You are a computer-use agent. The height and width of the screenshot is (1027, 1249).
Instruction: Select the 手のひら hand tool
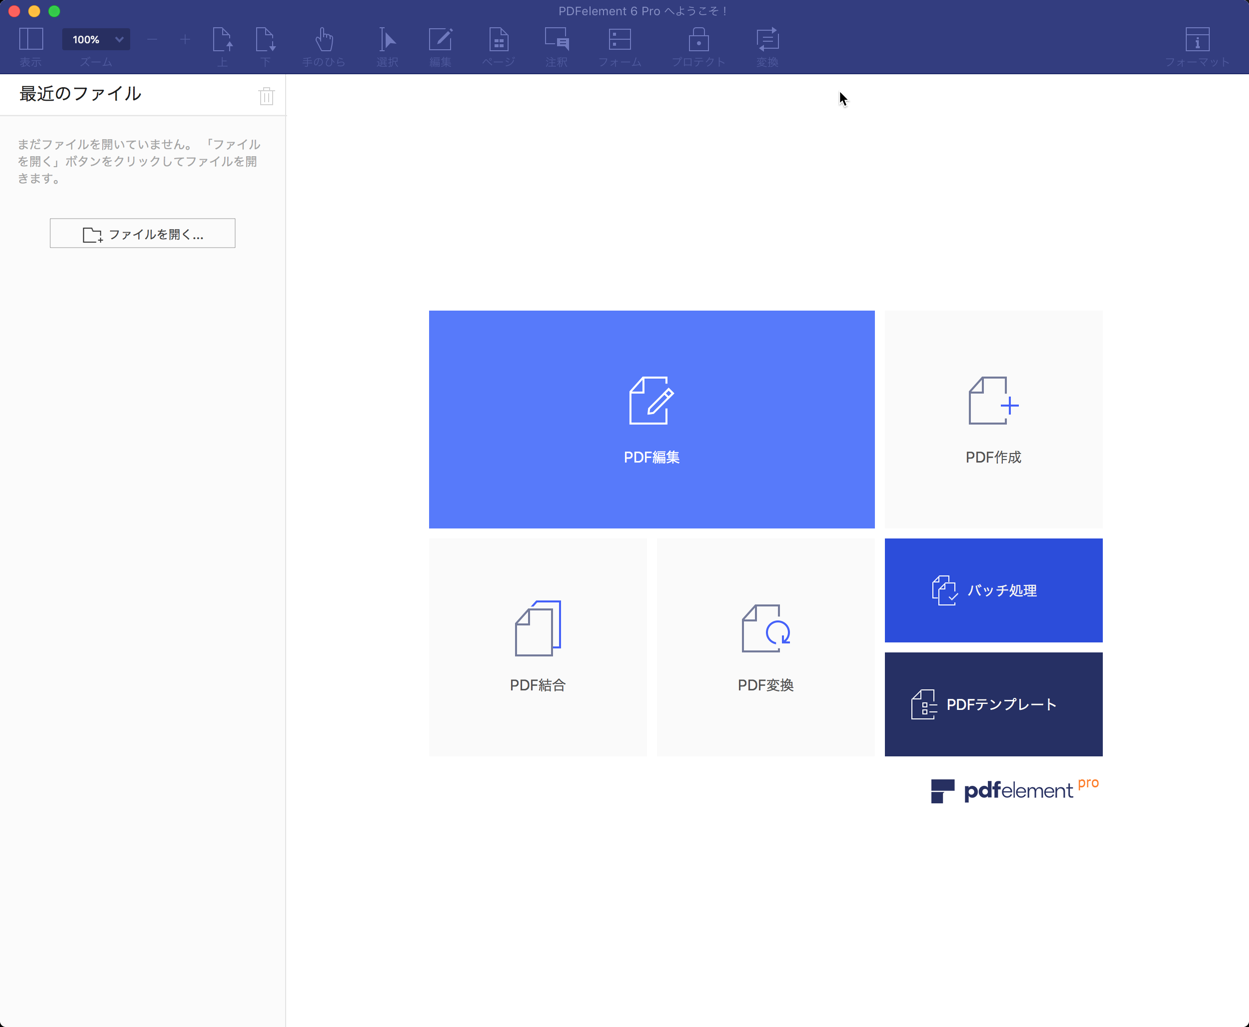pos(324,40)
